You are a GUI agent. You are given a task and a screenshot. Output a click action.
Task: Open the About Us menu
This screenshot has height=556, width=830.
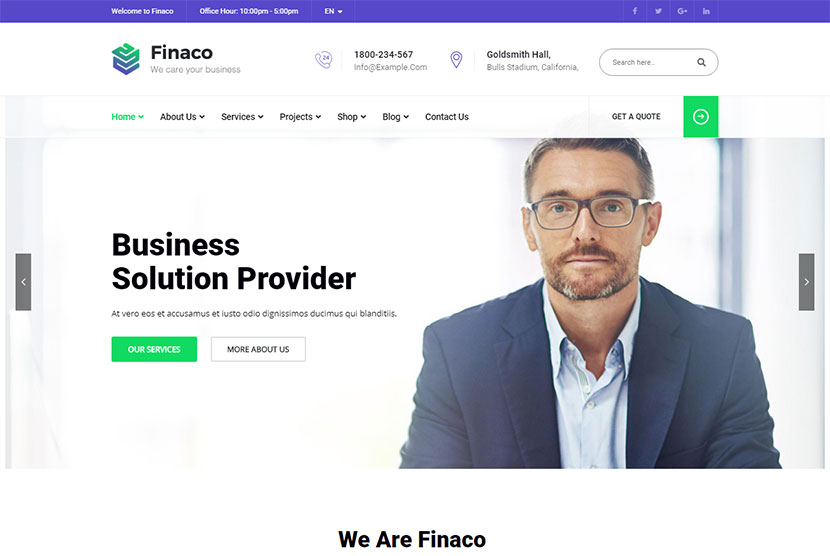point(182,116)
